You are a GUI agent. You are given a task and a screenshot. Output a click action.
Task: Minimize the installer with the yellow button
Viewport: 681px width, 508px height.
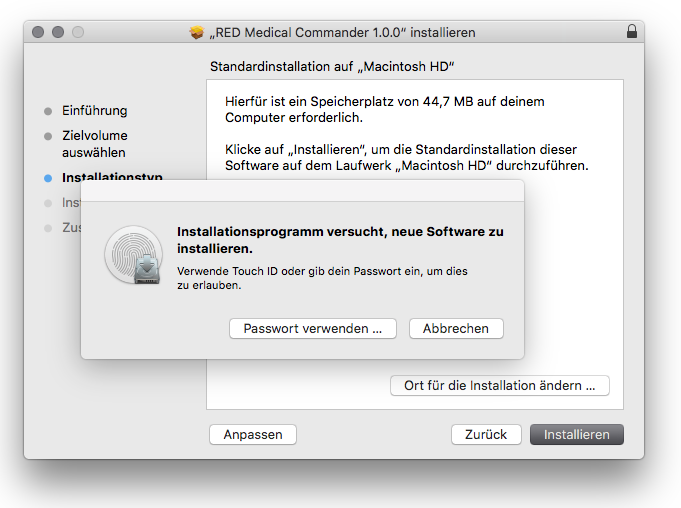58,32
